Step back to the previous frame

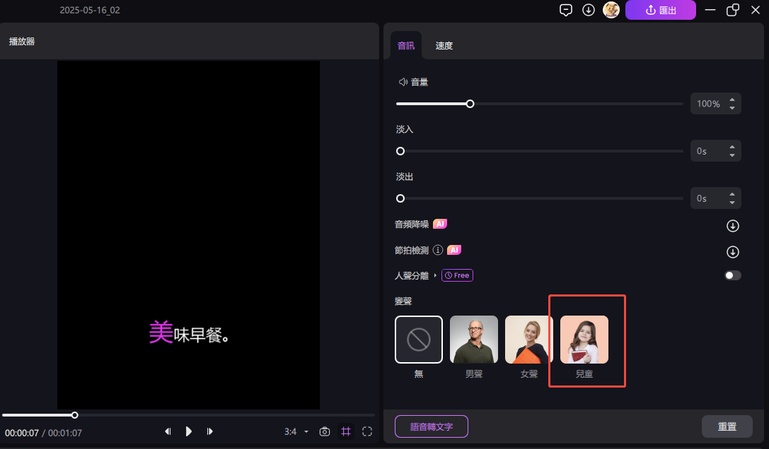point(168,431)
